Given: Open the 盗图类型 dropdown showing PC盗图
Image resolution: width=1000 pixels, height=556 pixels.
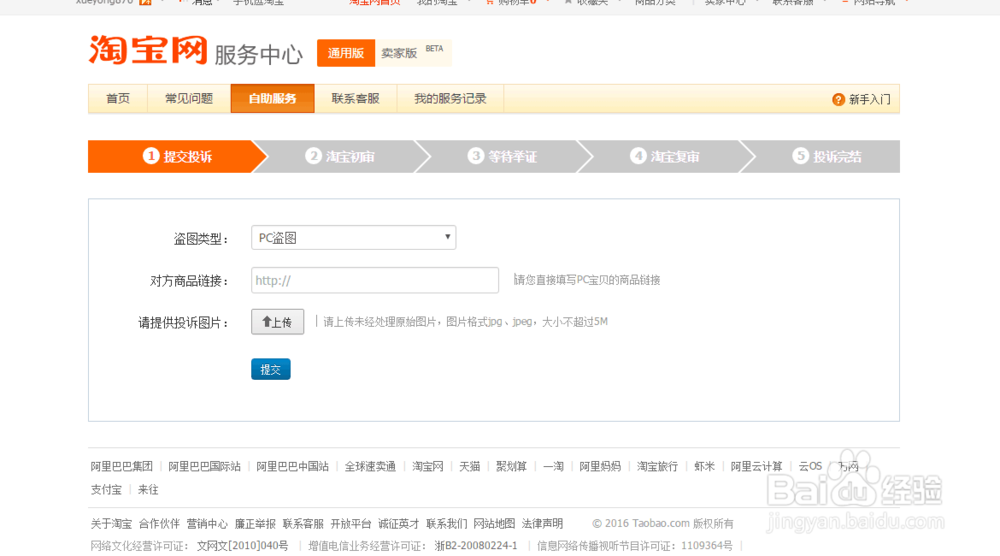Looking at the screenshot, I should 353,238.
